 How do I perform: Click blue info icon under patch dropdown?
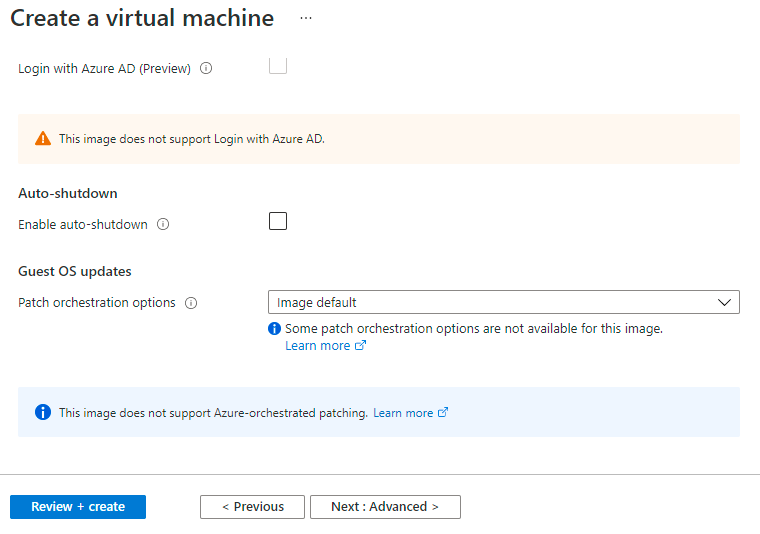(274, 328)
